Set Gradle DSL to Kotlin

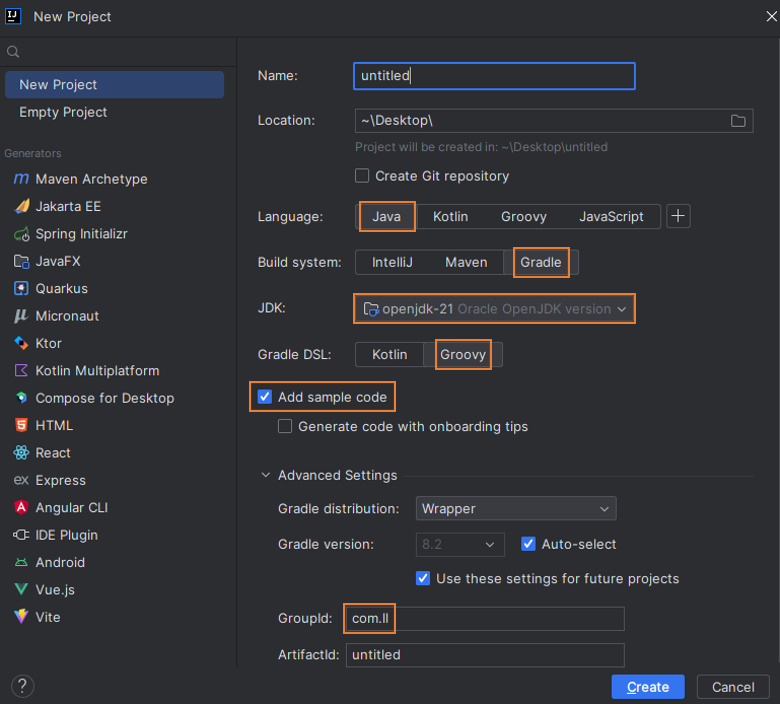click(x=390, y=354)
